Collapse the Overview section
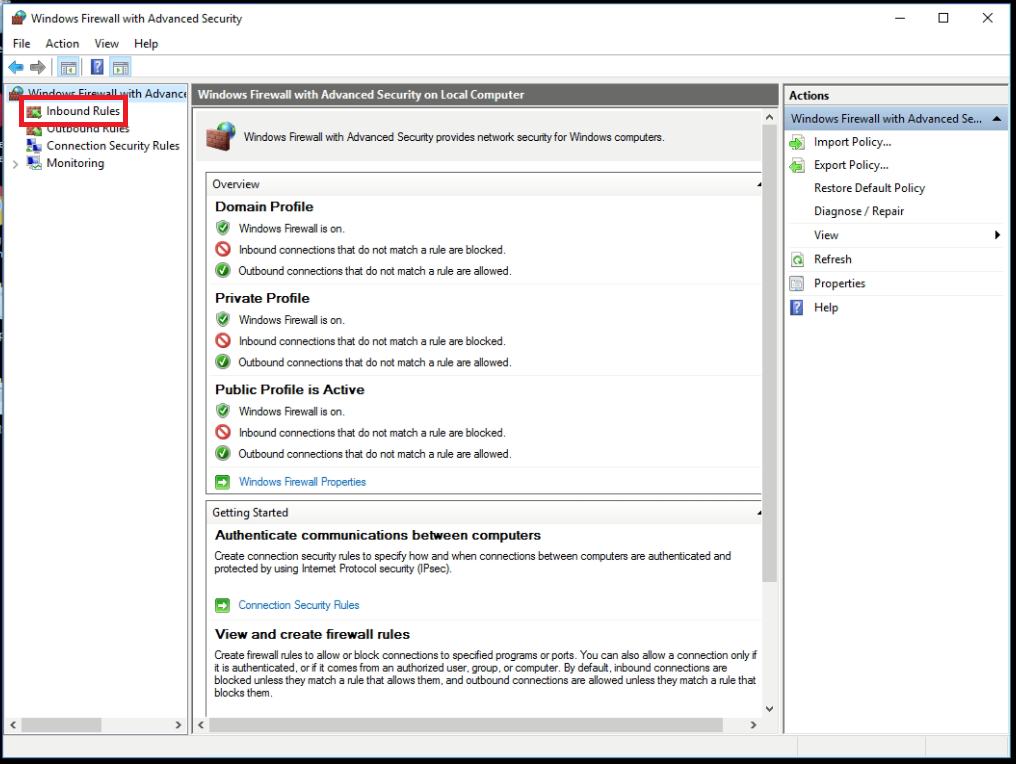The image size is (1016, 764). pos(757,185)
